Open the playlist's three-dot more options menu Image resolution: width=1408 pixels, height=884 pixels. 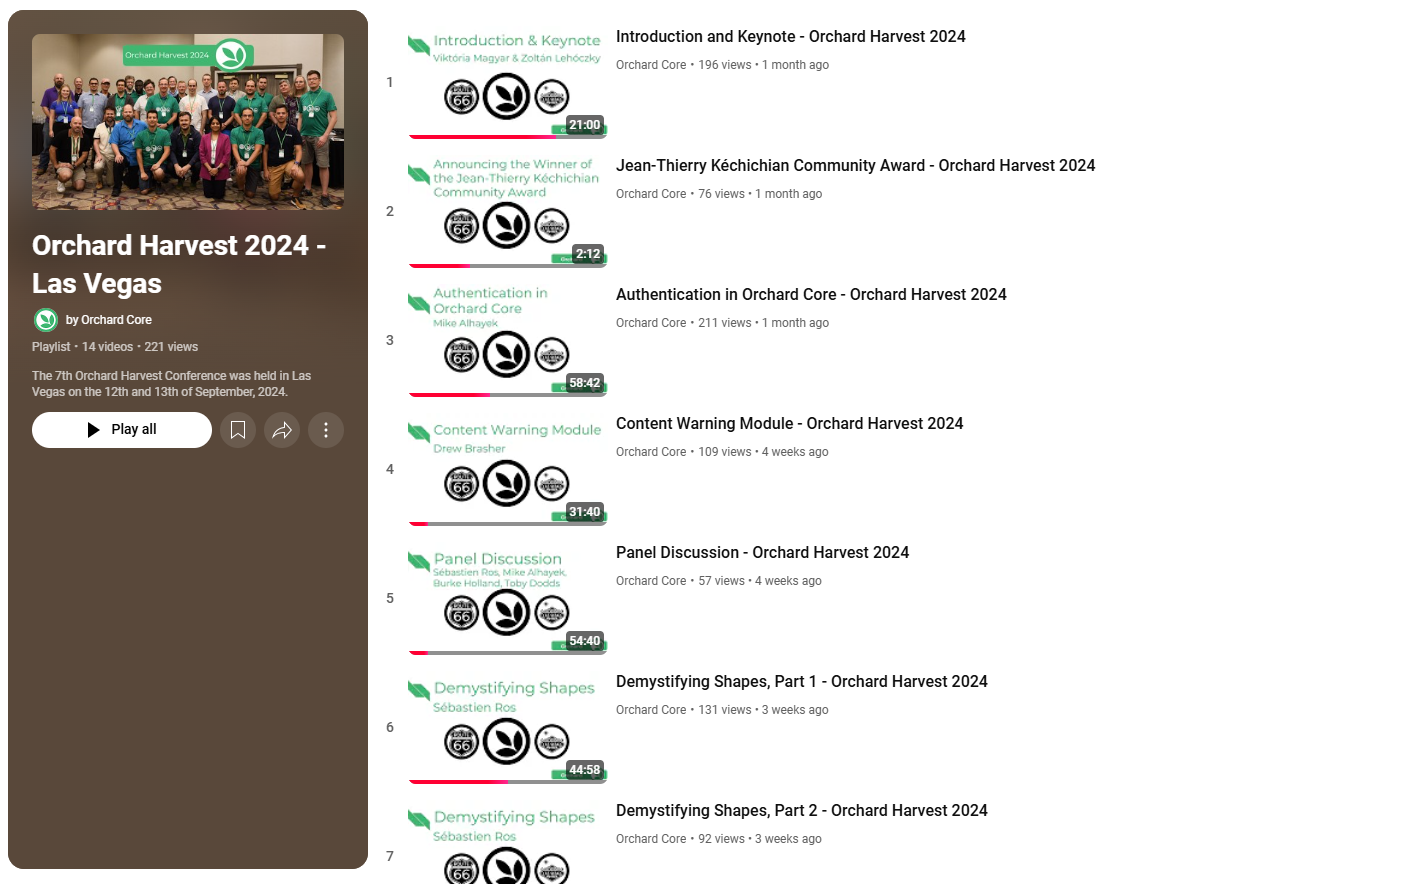click(x=326, y=430)
